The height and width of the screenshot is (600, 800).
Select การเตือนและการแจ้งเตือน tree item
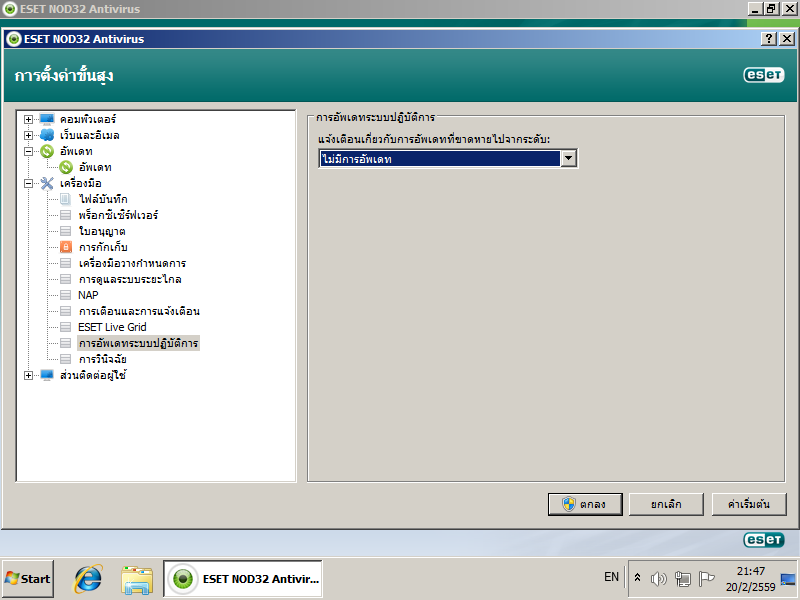139,311
